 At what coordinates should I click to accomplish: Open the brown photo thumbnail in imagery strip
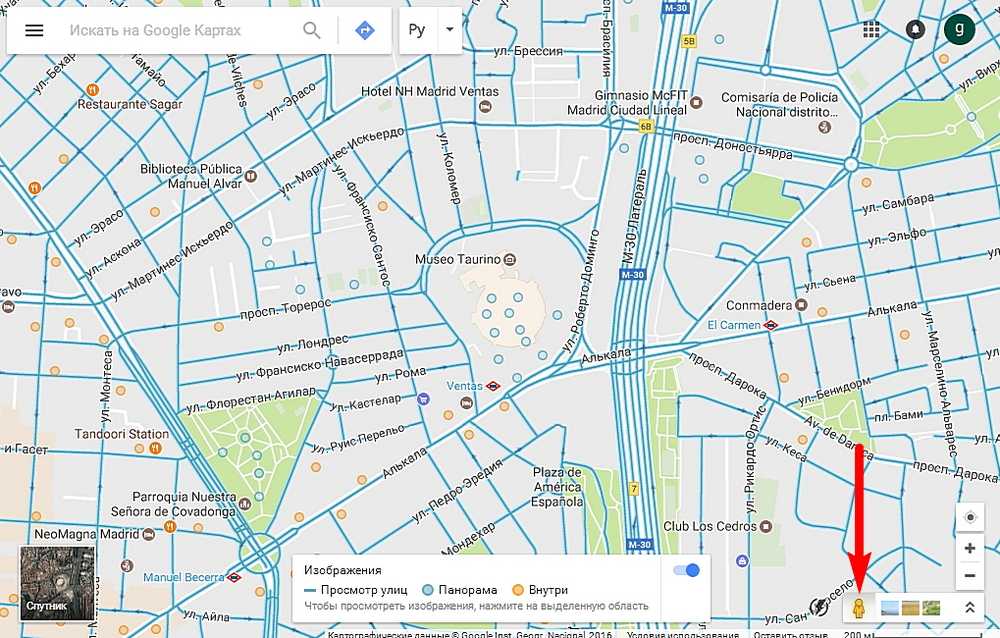[911, 608]
